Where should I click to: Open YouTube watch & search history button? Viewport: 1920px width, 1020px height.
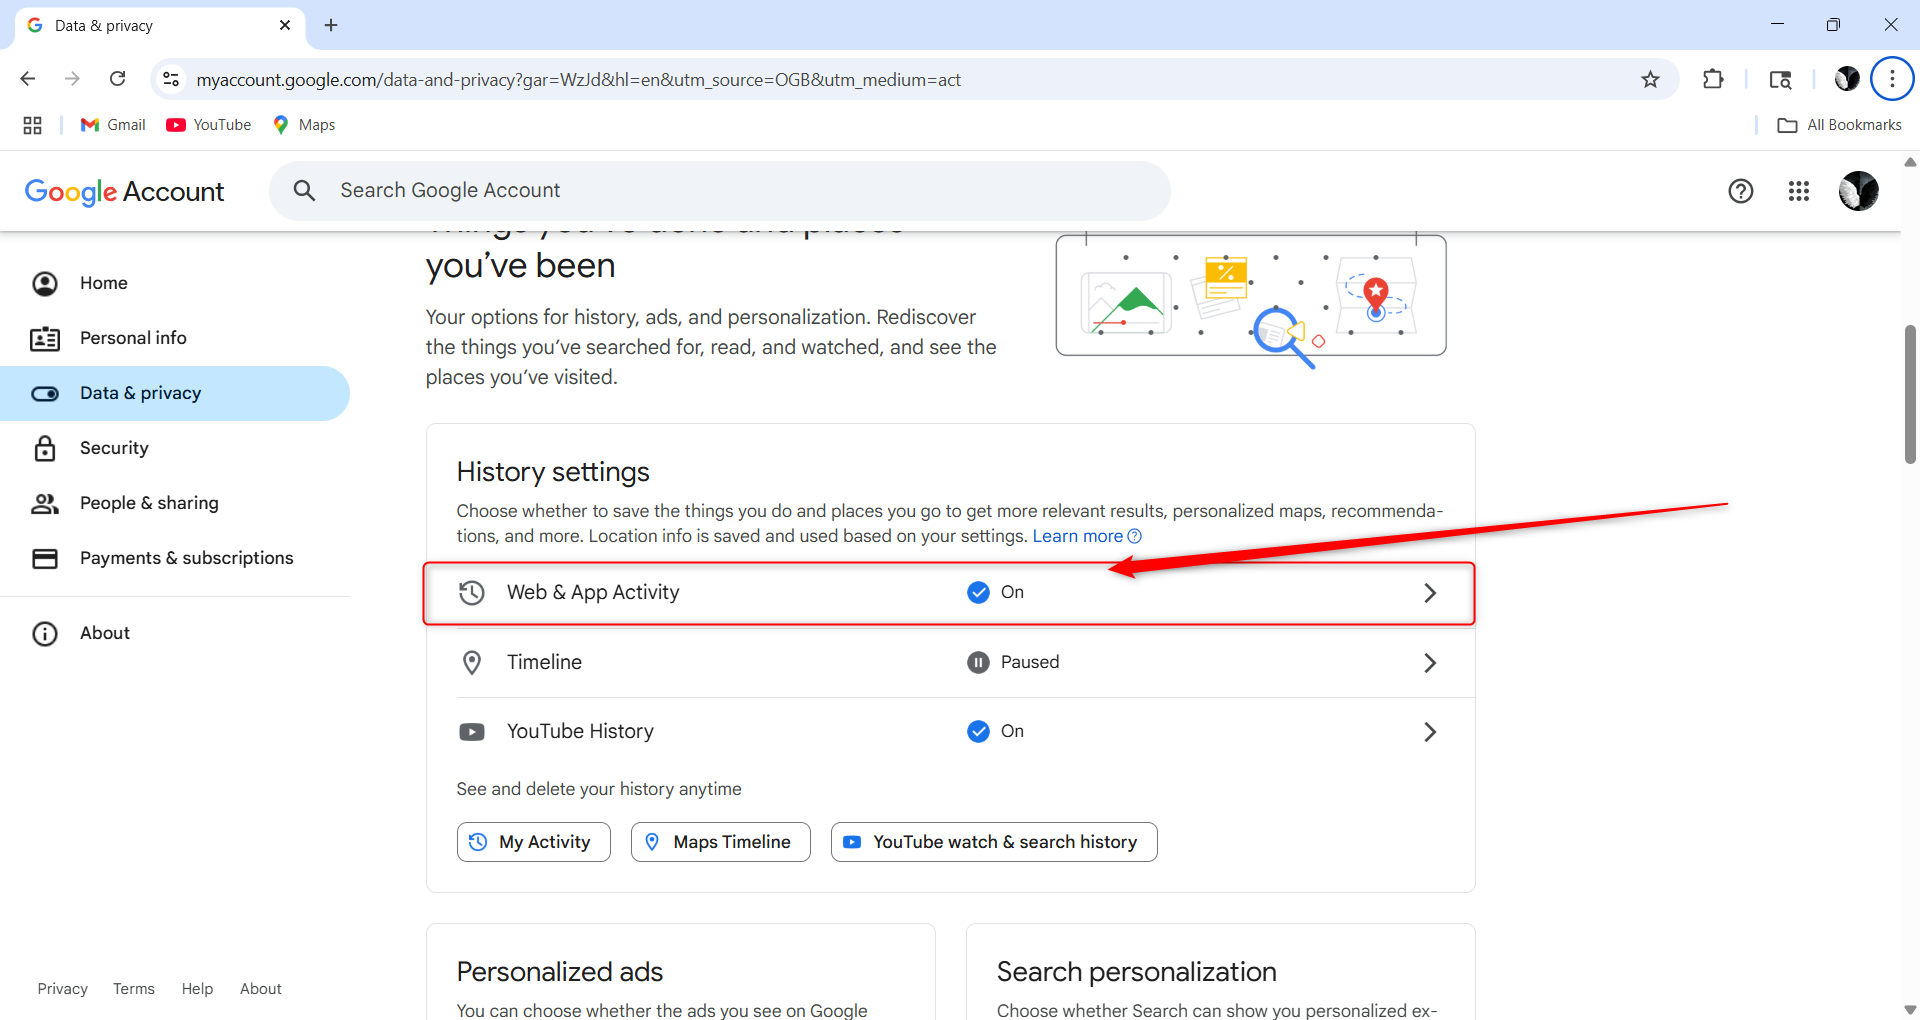(994, 842)
